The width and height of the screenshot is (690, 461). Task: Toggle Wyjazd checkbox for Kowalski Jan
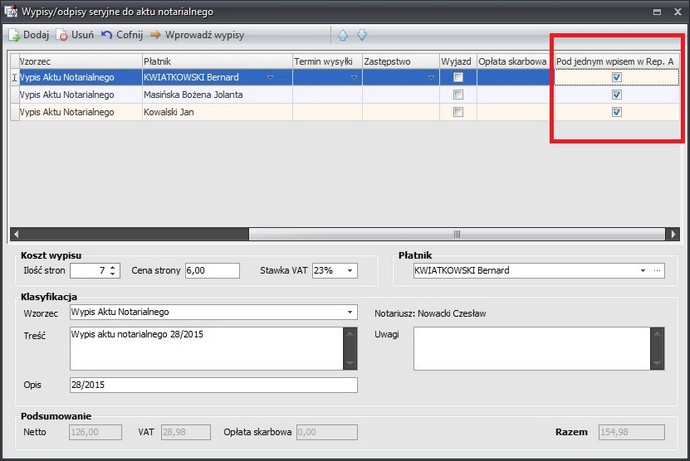point(458,112)
